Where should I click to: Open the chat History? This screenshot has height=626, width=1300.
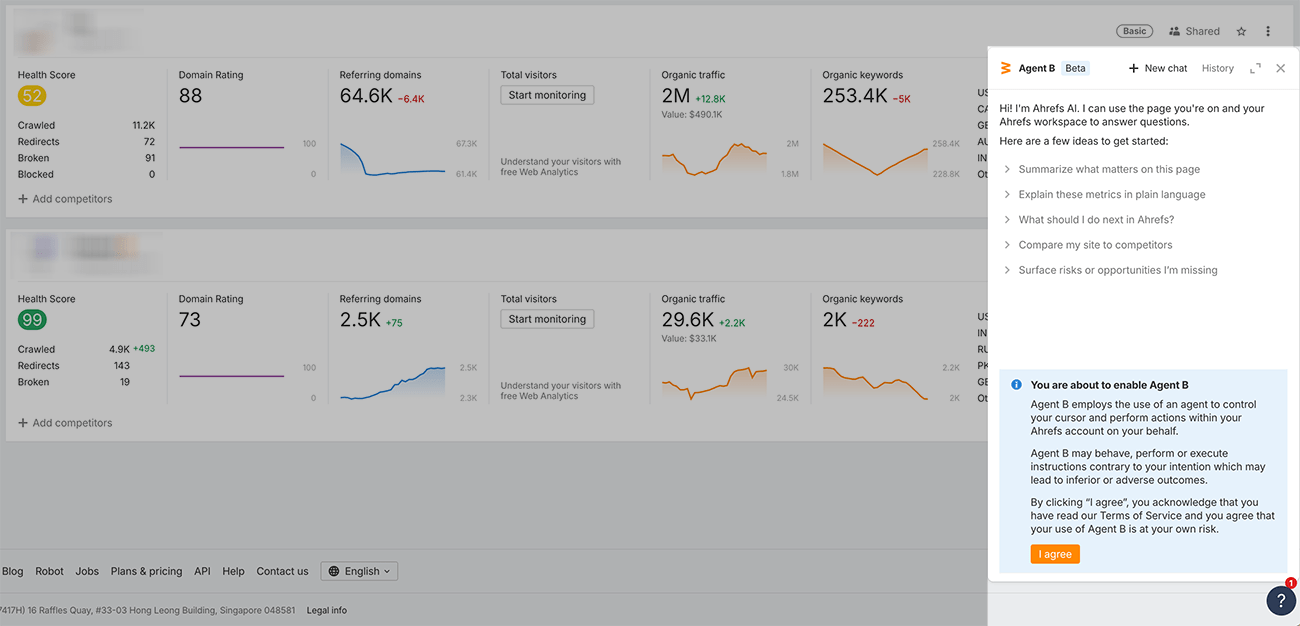1217,68
